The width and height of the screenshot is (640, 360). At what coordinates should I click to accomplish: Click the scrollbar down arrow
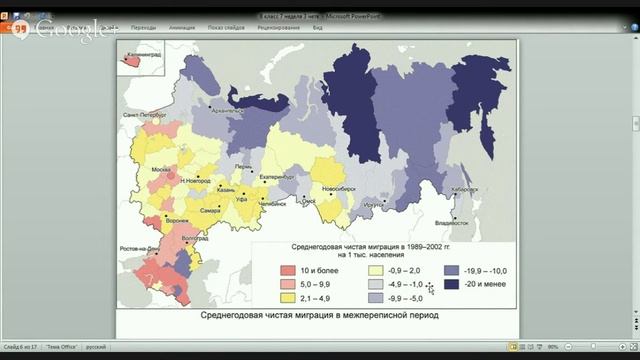(636, 312)
